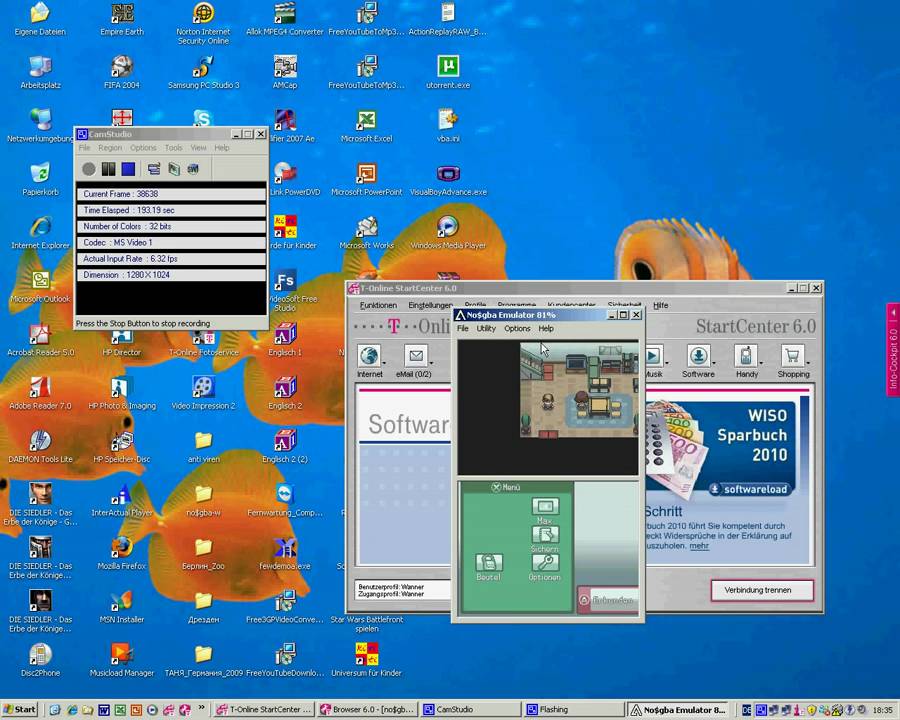Click the system tray clock showing 18:35
The width and height of the screenshot is (900, 720).
pyautogui.click(x=882, y=710)
